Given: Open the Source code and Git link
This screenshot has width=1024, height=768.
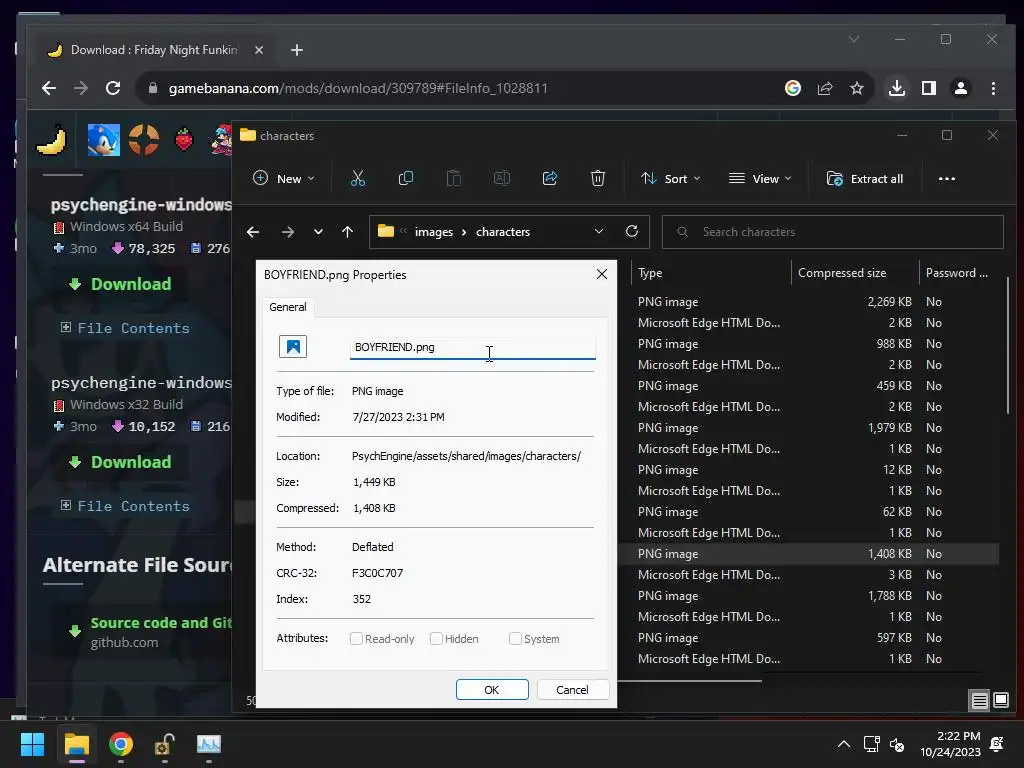Looking at the screenshot, I should pyautogui.click(x=161, y=623).
